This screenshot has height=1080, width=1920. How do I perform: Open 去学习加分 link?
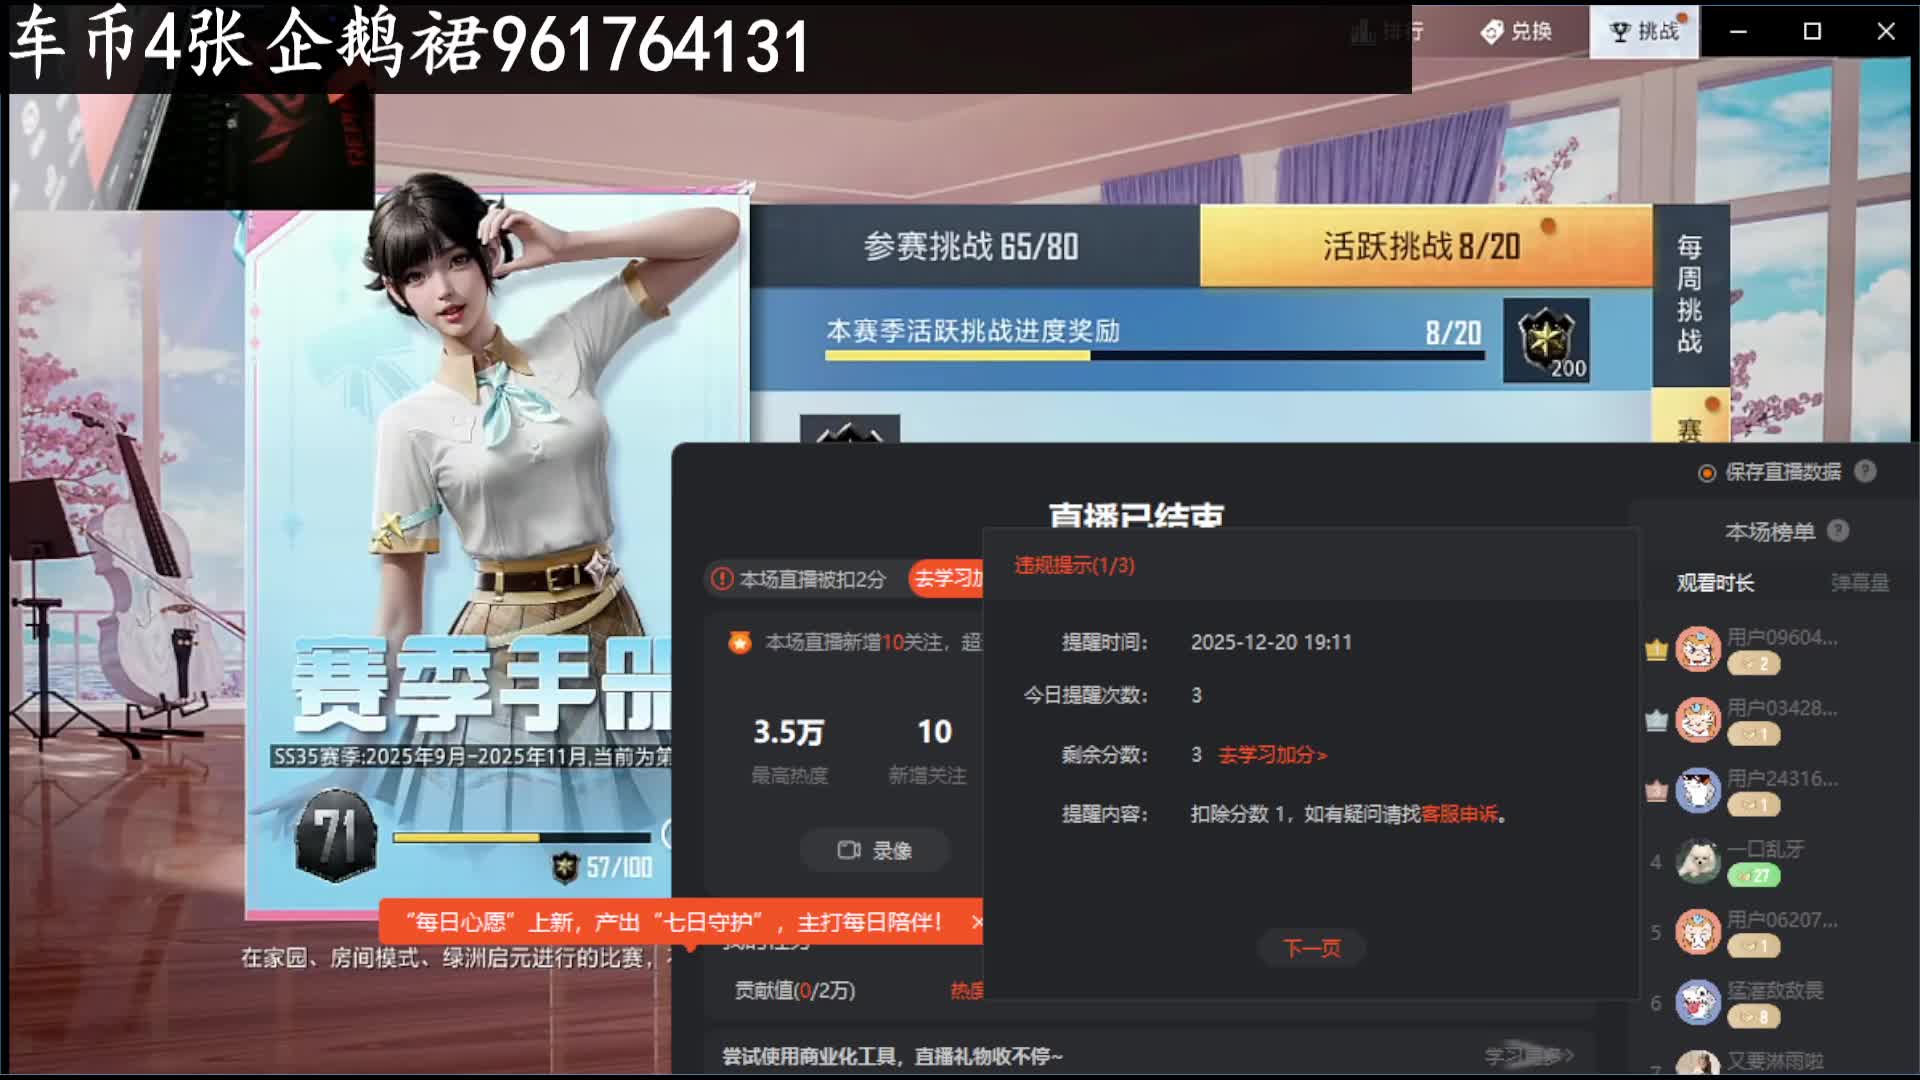1272,755
